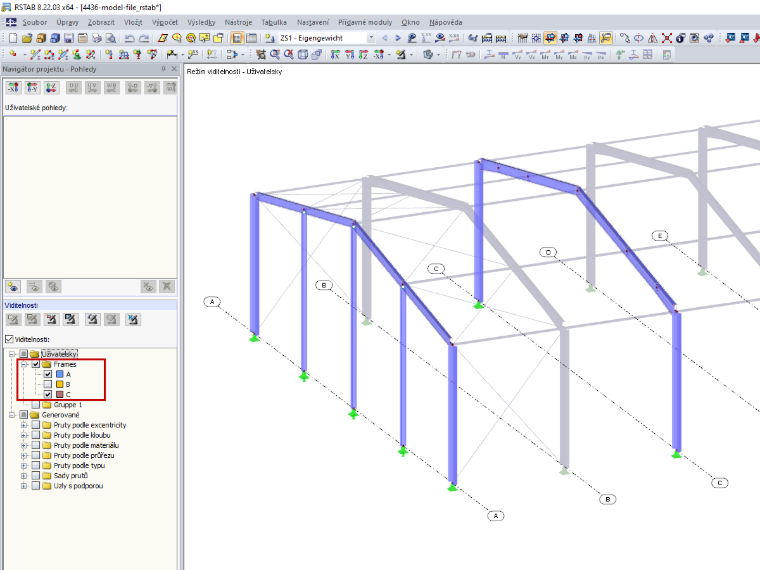The width and height of the screenshot is (760, 570).
Task: Close the Navigátor projektu panel
Action: point(174,69)
